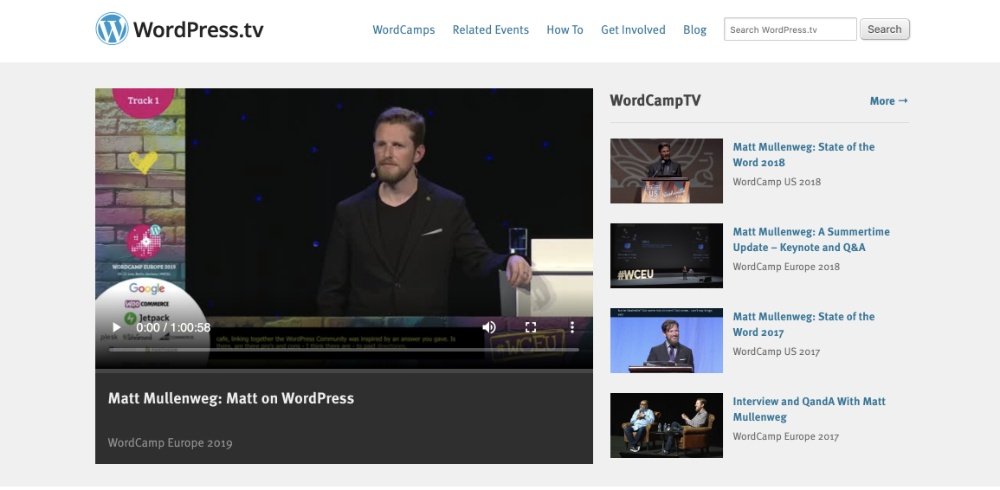Open the Summertime Update Keynote video thumbnail
Screen dimensions: 1000x490
tap(666, 256)
